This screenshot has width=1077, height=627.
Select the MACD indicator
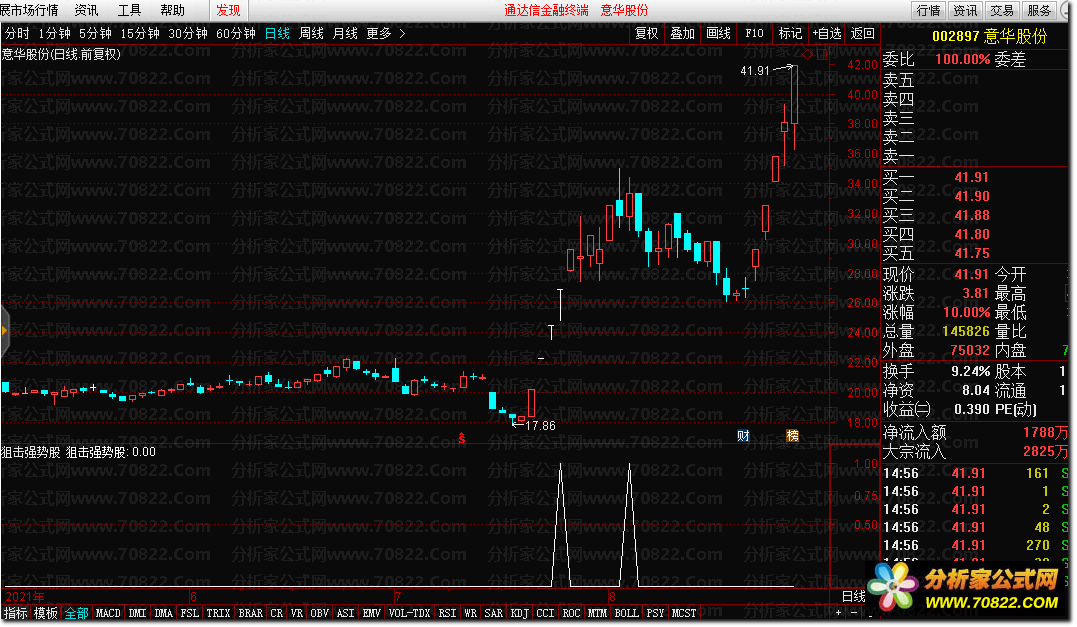[108, 613]
